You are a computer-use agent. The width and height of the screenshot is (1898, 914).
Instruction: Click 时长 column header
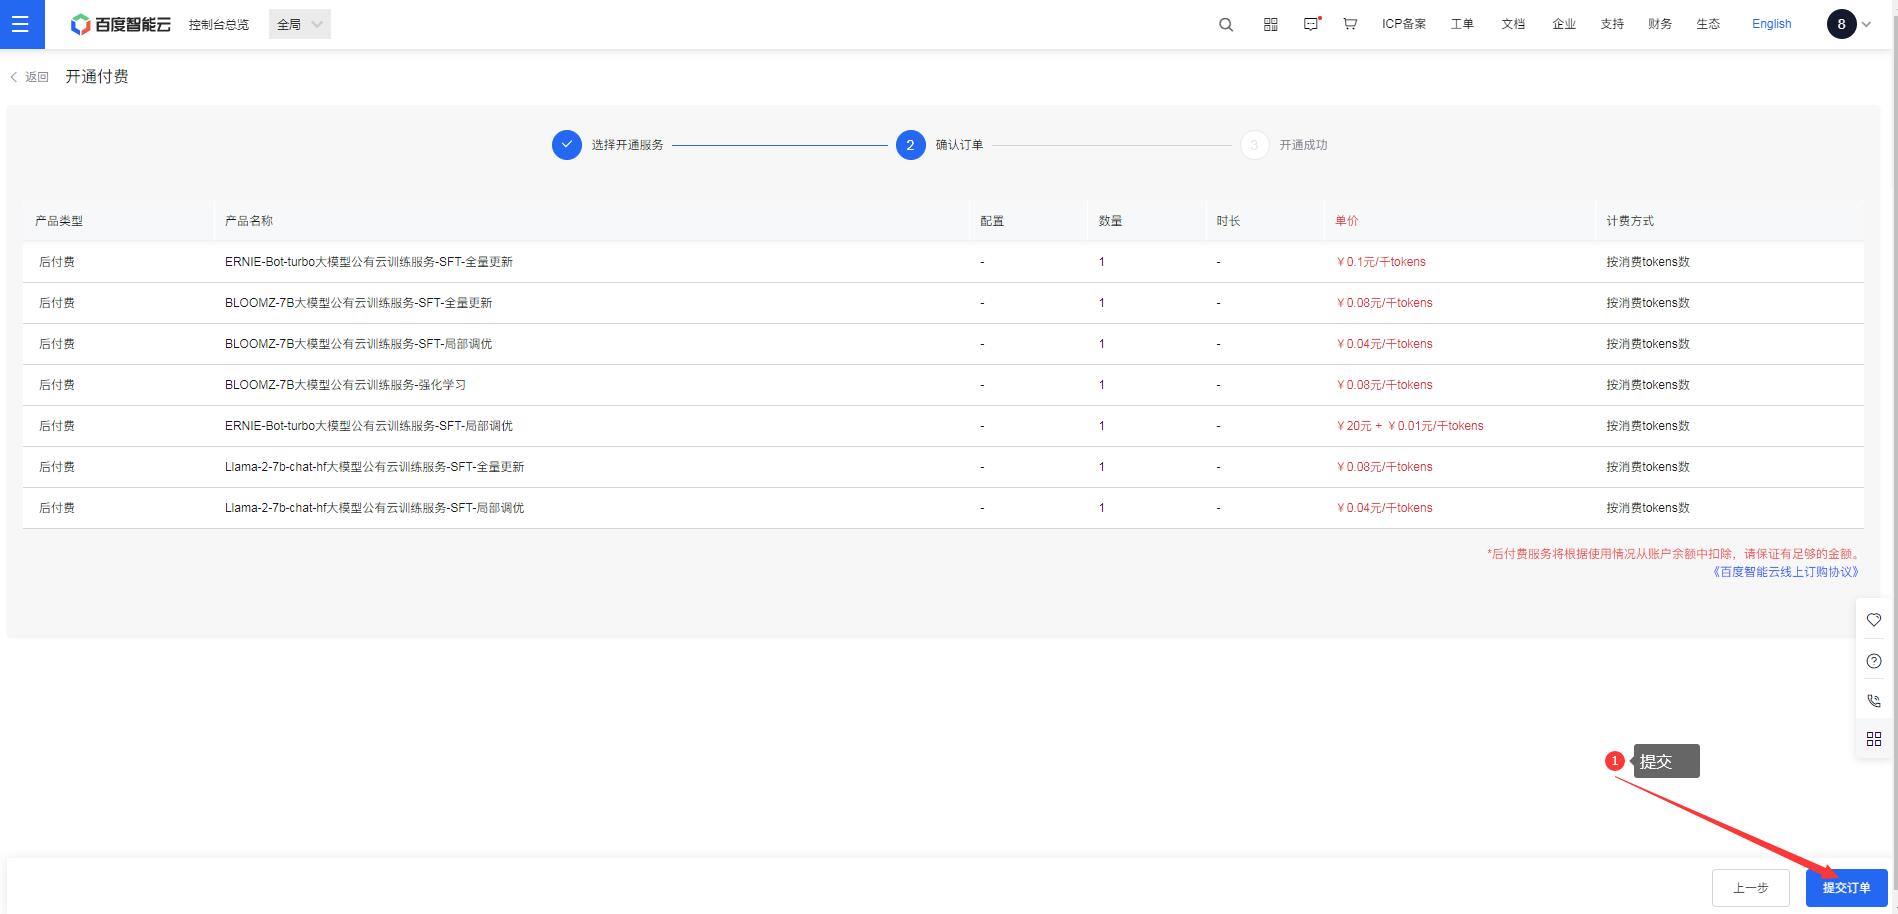[1228, 221]
